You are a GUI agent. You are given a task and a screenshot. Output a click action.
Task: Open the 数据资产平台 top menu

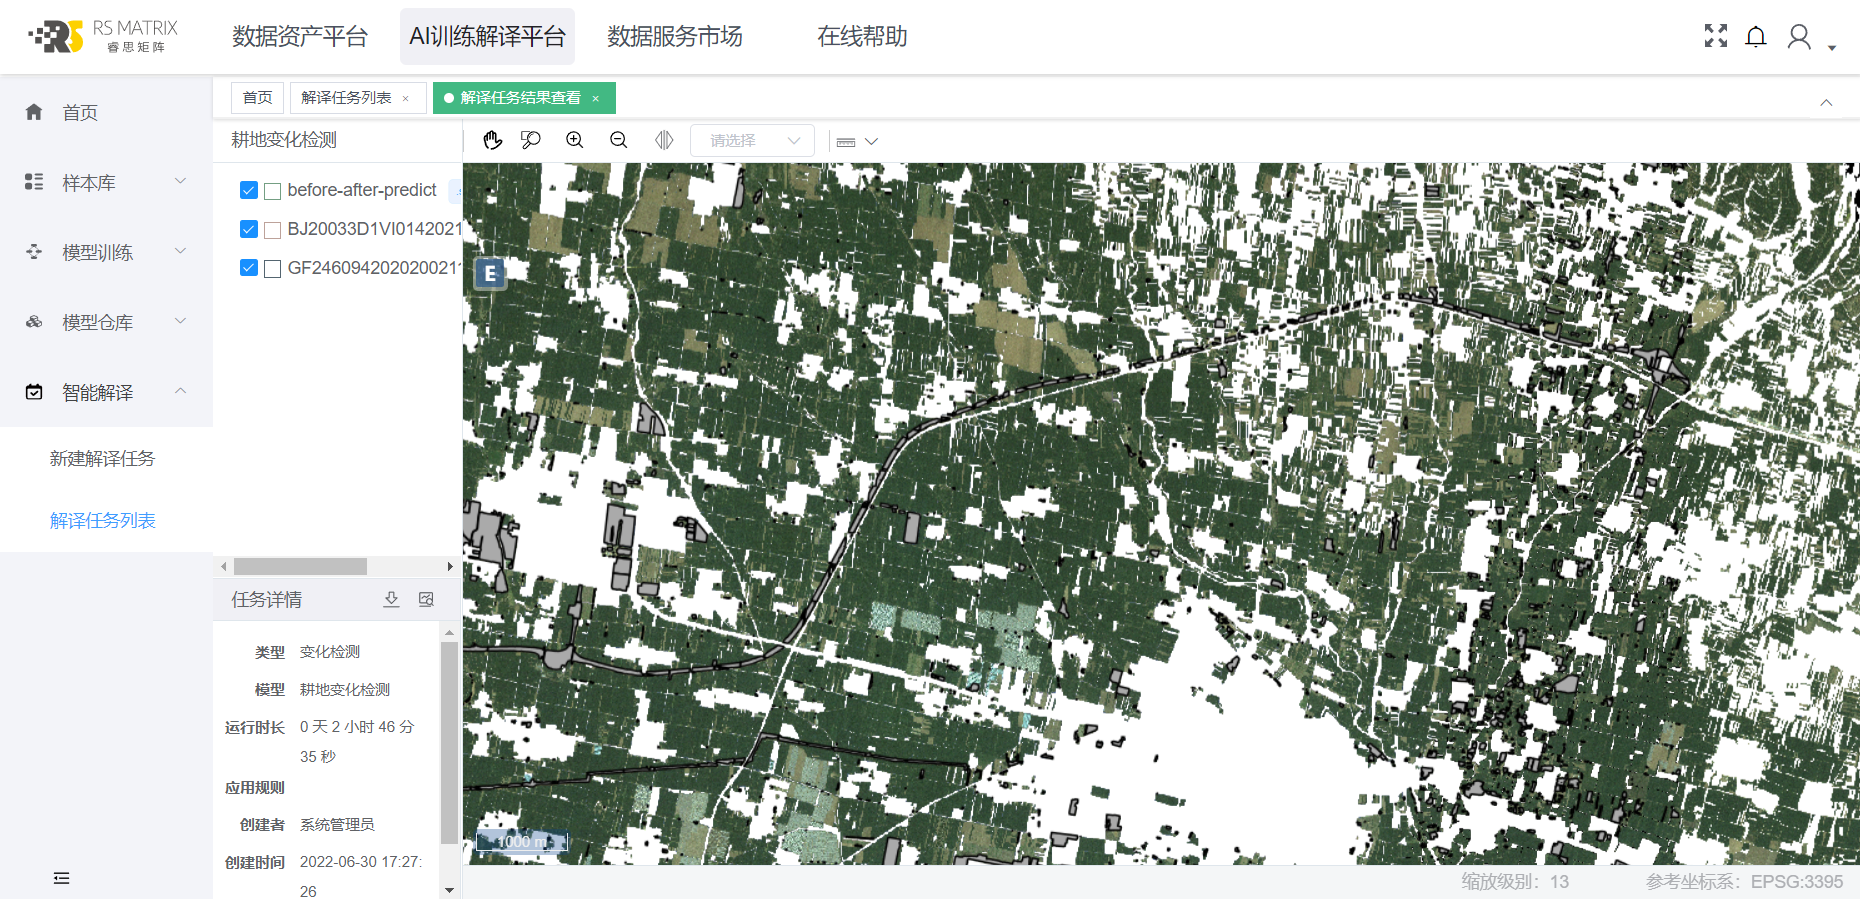tap(300, 37)
